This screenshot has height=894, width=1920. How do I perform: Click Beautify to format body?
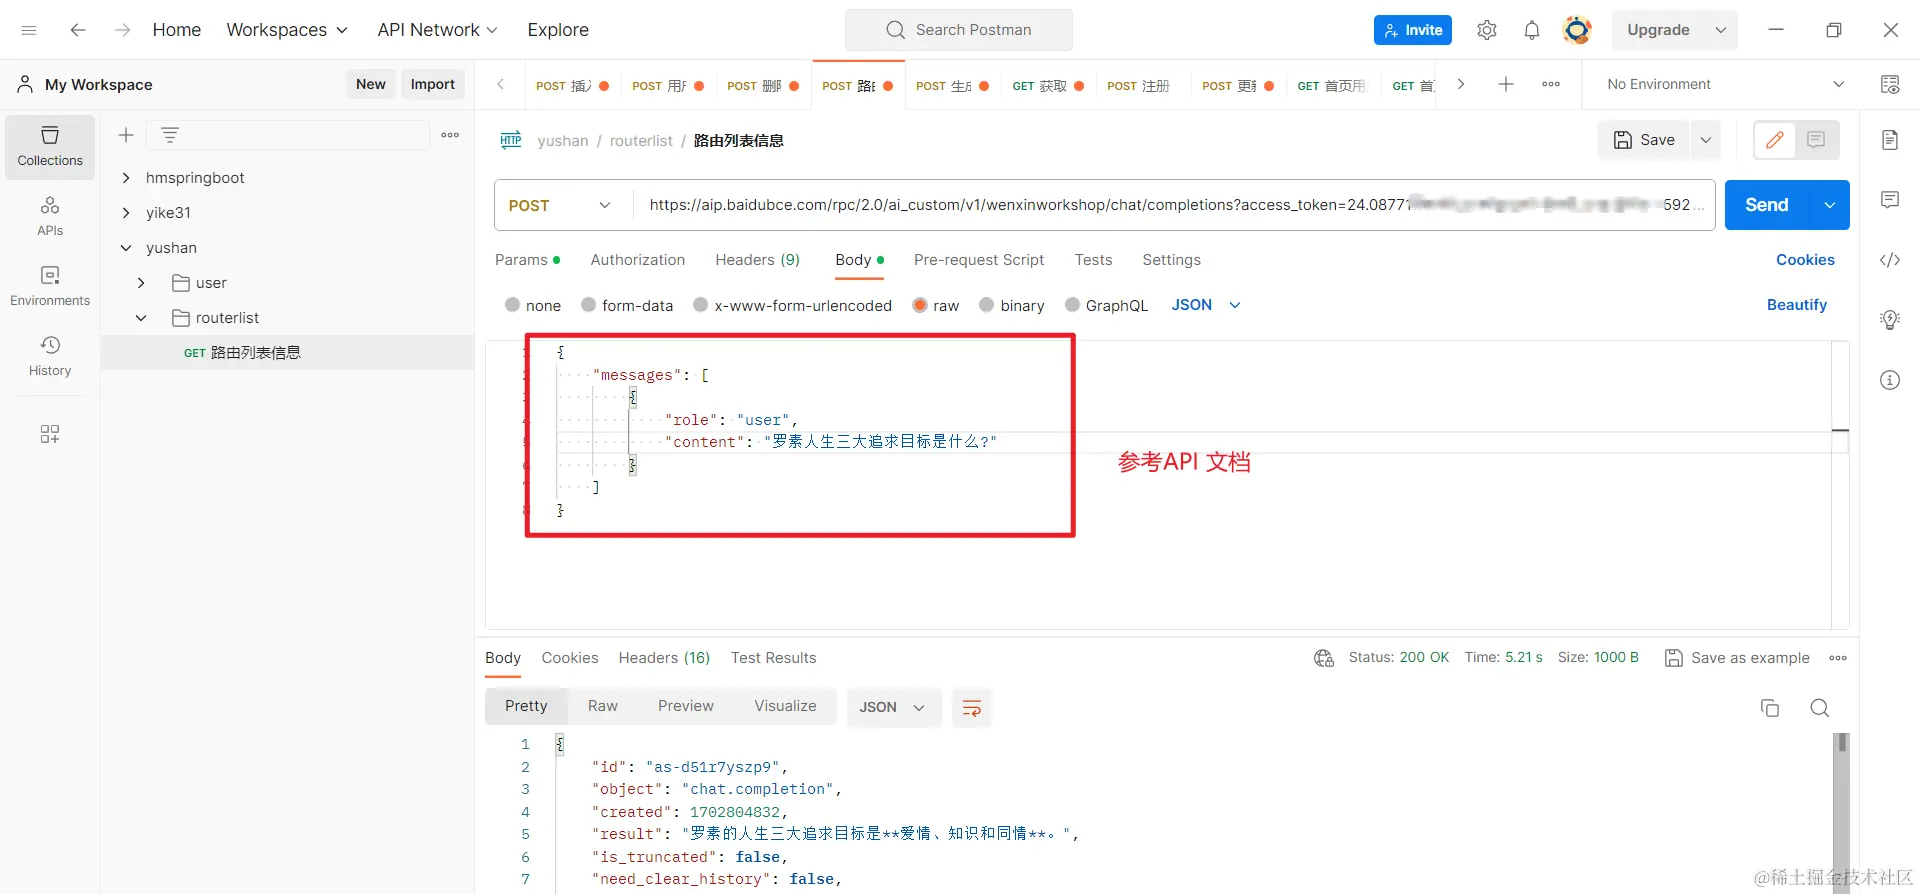click(1797, 305)
